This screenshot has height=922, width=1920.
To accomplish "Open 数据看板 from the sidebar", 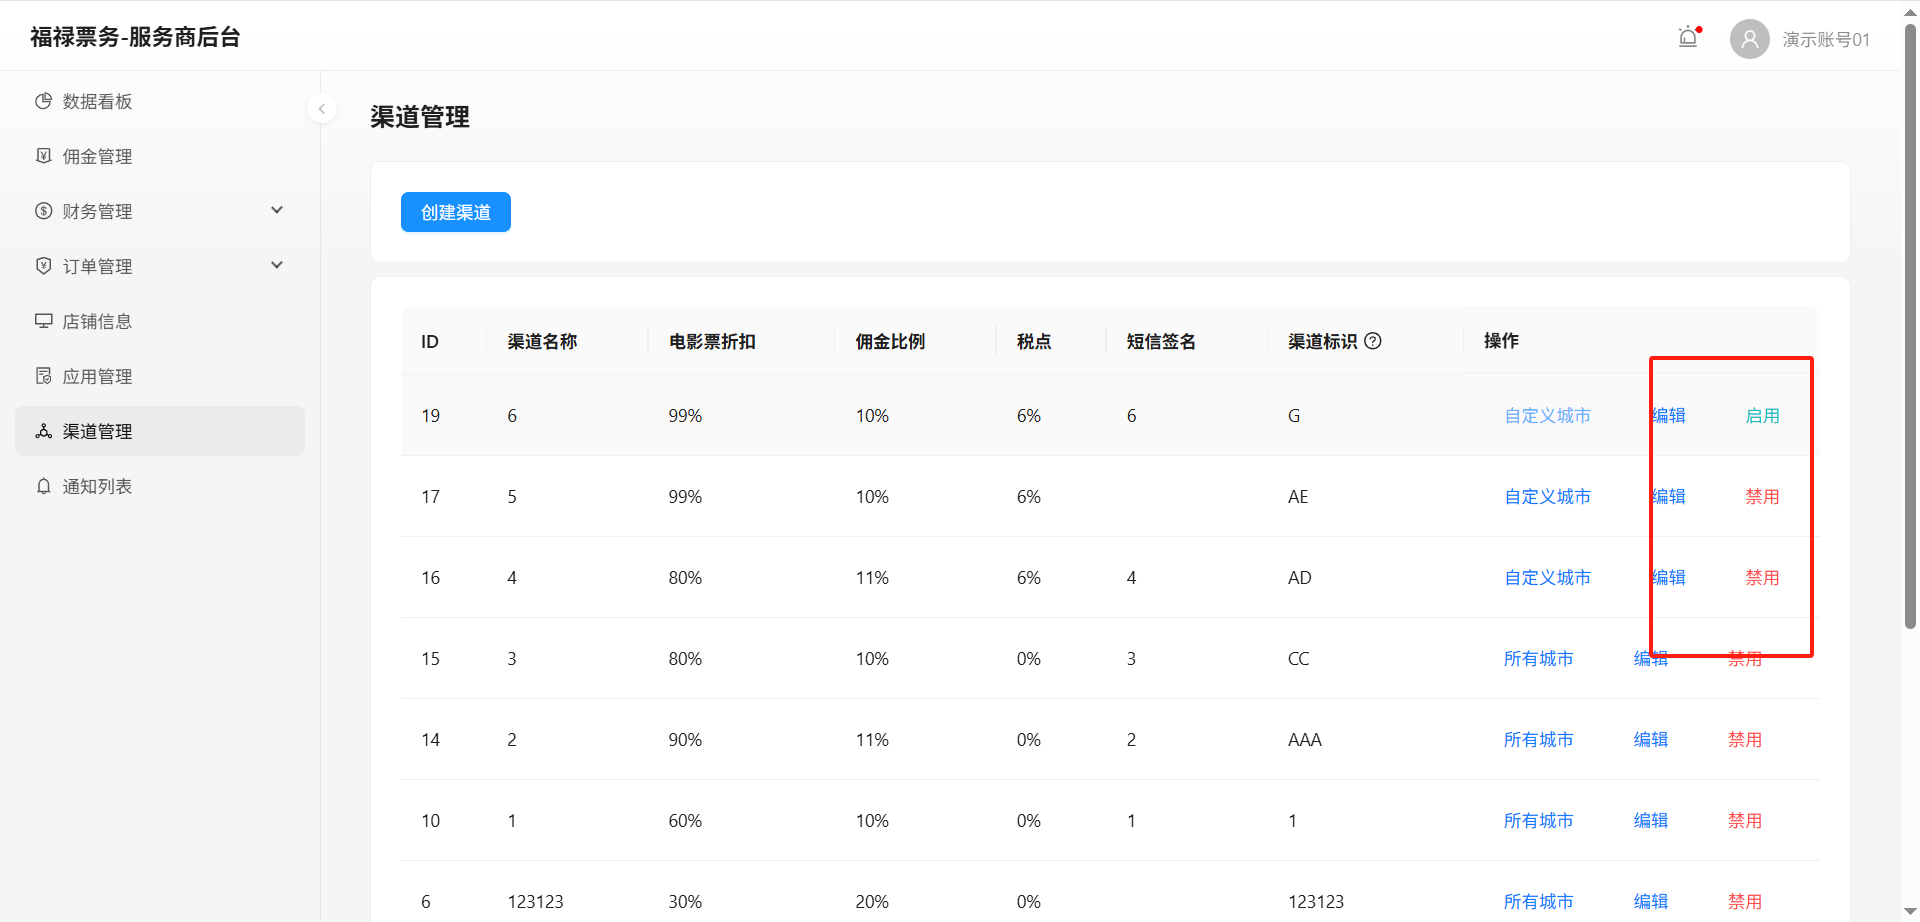I will (97, 101).
